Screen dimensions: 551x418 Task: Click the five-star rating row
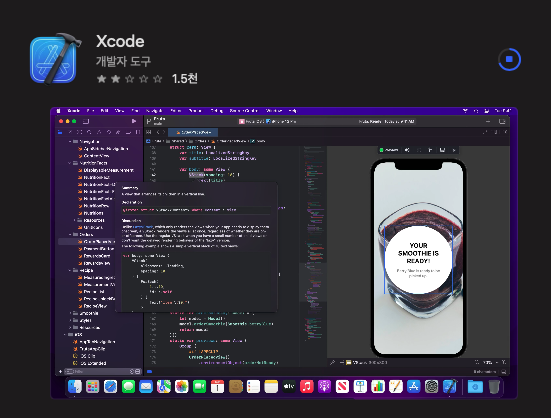(x=129, y=79)
